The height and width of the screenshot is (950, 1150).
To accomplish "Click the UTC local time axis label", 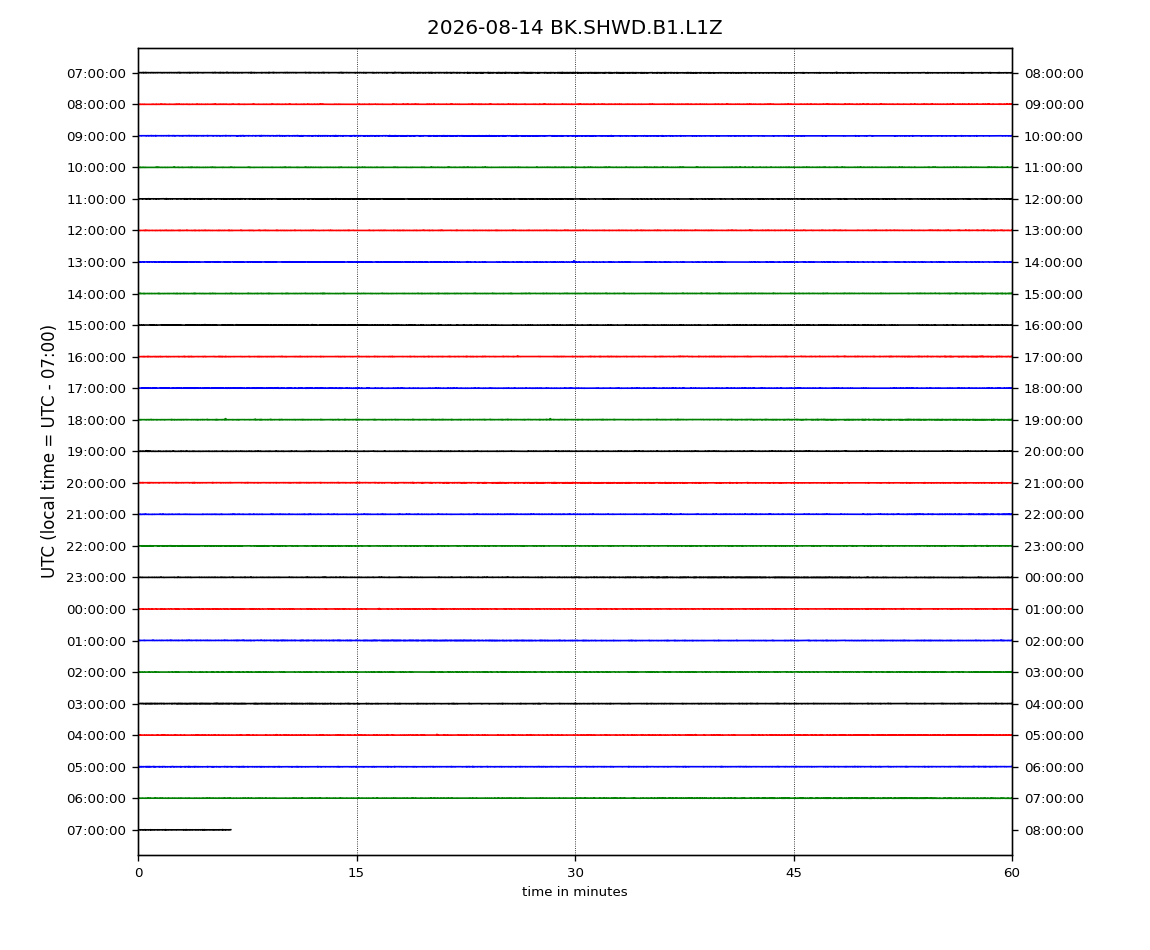I will (x=48, y=452).
